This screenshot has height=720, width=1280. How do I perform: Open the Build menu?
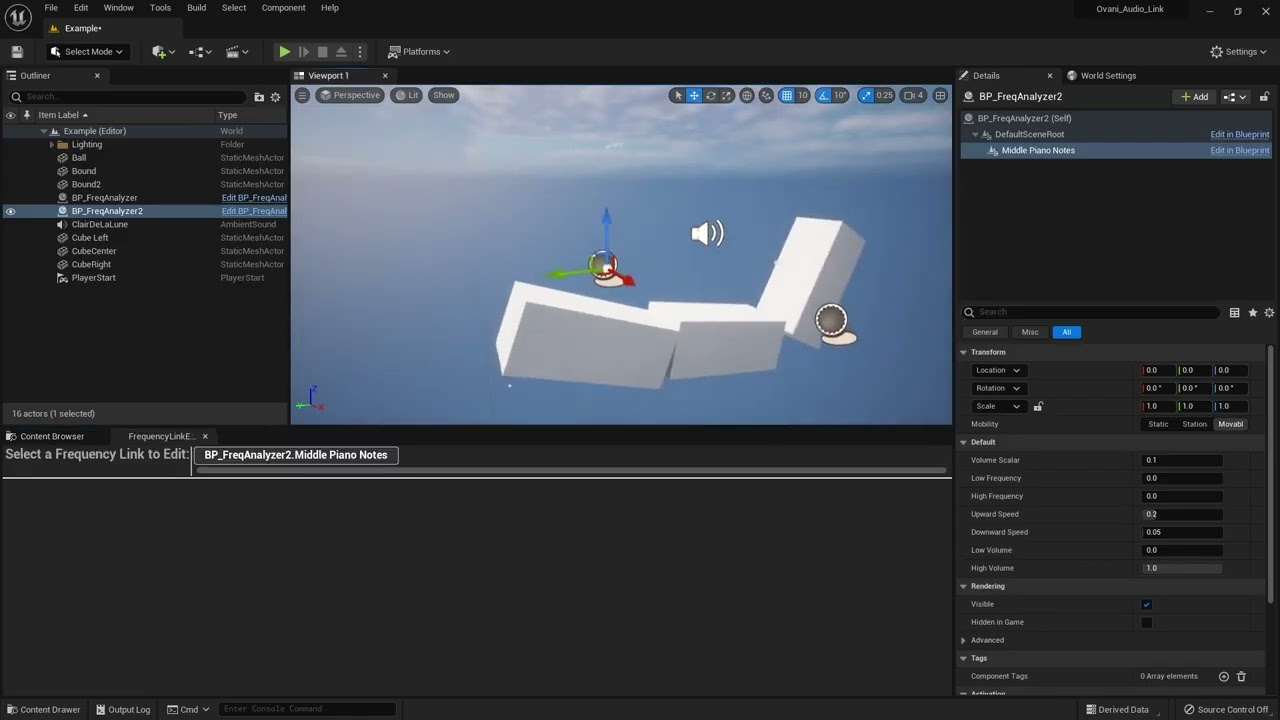(196, 8)
